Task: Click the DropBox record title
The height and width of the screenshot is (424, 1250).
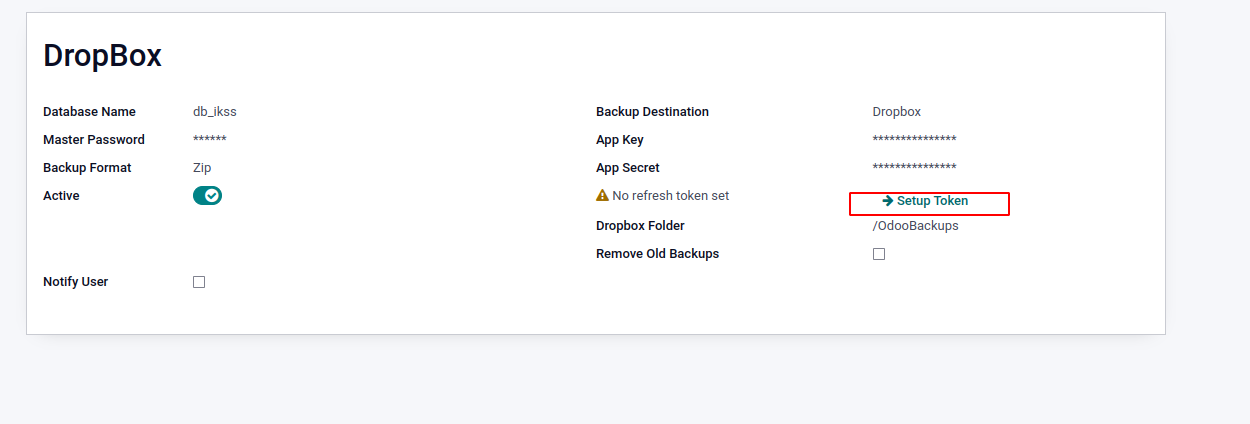Action: point(102,56)
